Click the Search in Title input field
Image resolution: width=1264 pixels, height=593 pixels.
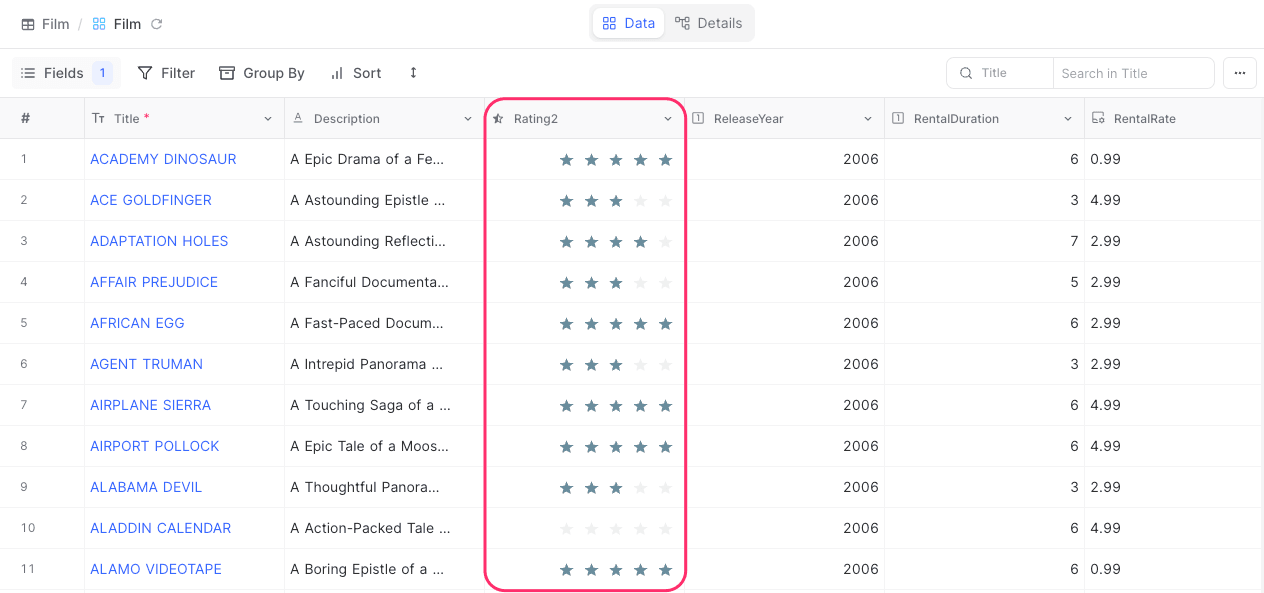[1132, 73]
